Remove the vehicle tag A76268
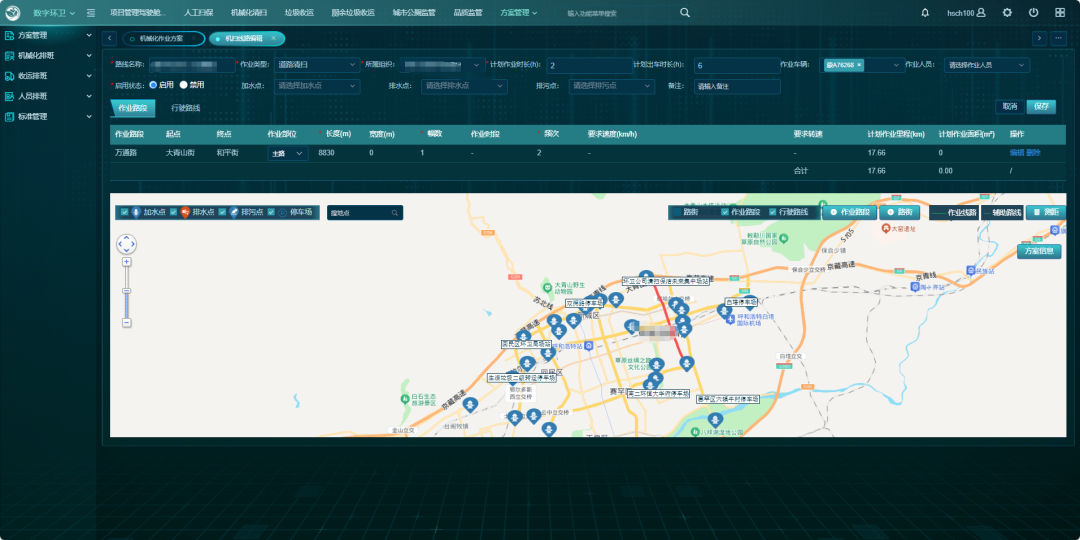 [859, 65]
